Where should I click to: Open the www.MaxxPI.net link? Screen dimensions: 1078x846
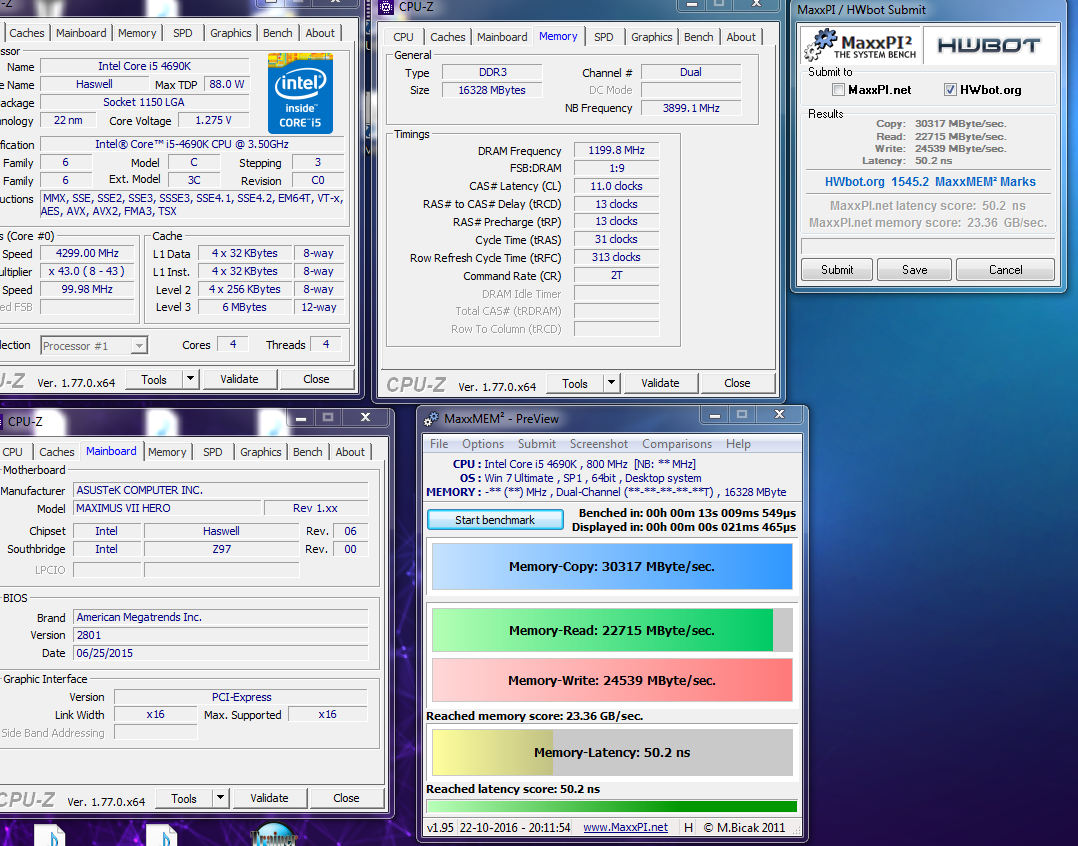coord(625,827)
